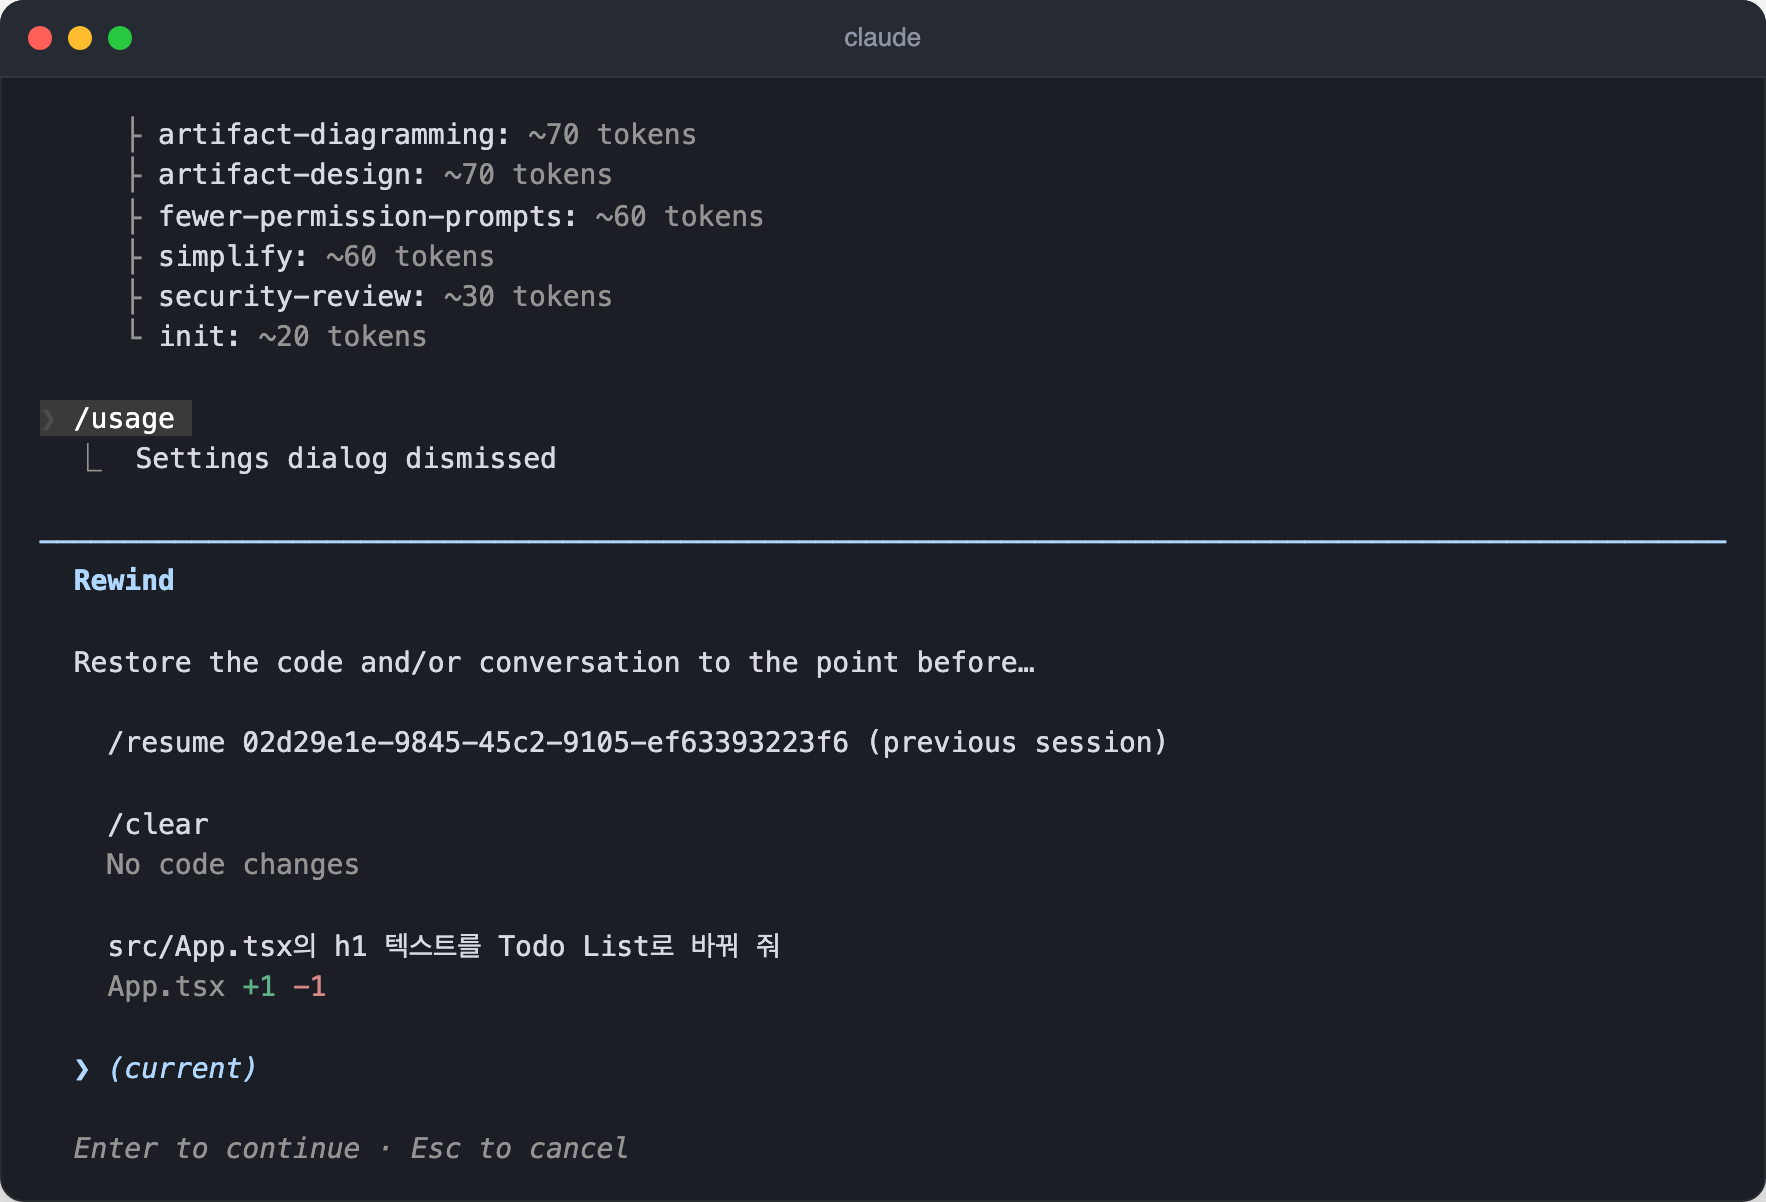Select the /clear rewind point
Viewport: 1766px width, 1202px height.
[x=158, y=825]
